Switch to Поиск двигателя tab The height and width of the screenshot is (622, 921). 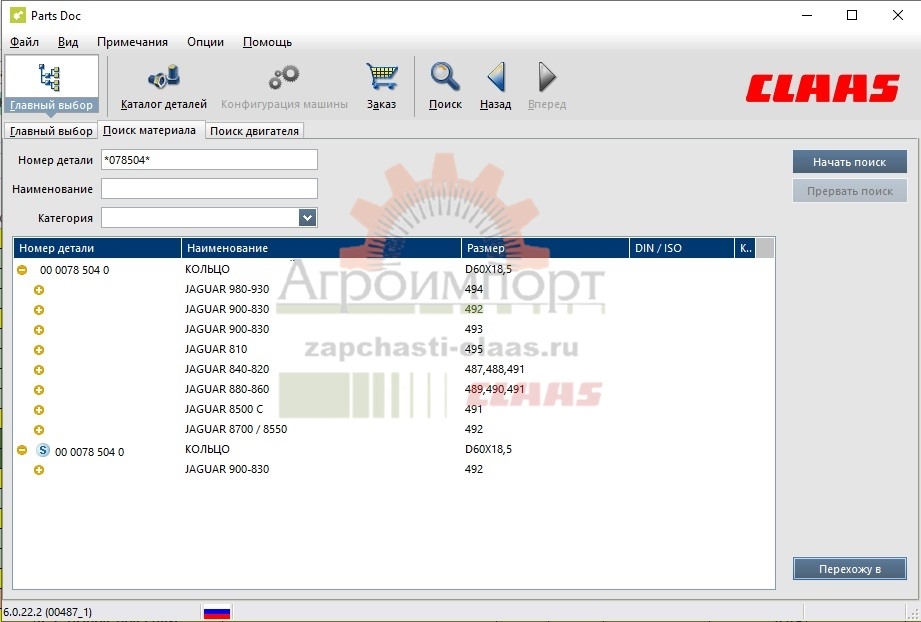254,131
